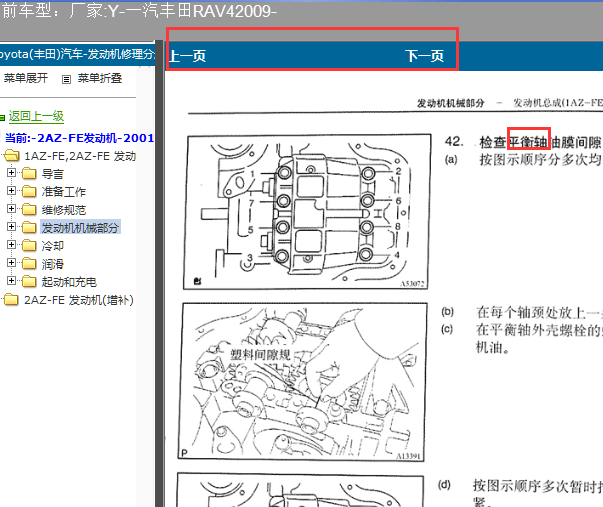Go to next page 下一页
This screenshot has width=603, height=507.
(425, 56)
